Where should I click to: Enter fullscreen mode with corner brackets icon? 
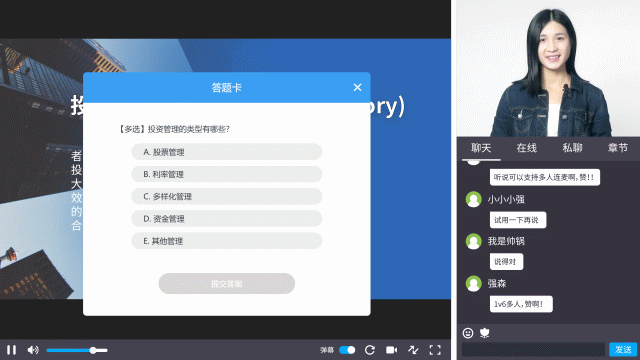pos(435,350)
